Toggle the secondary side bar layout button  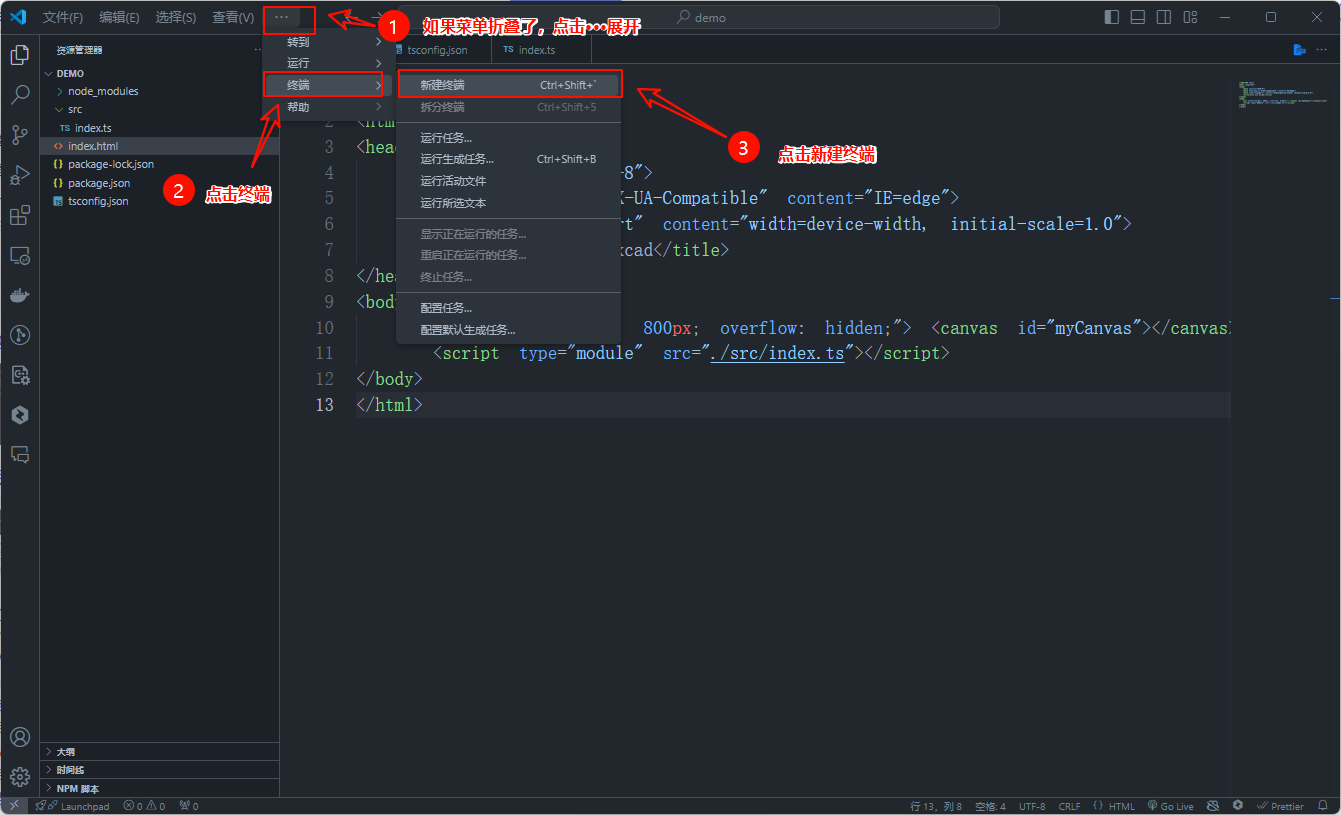click(1164, 17)
